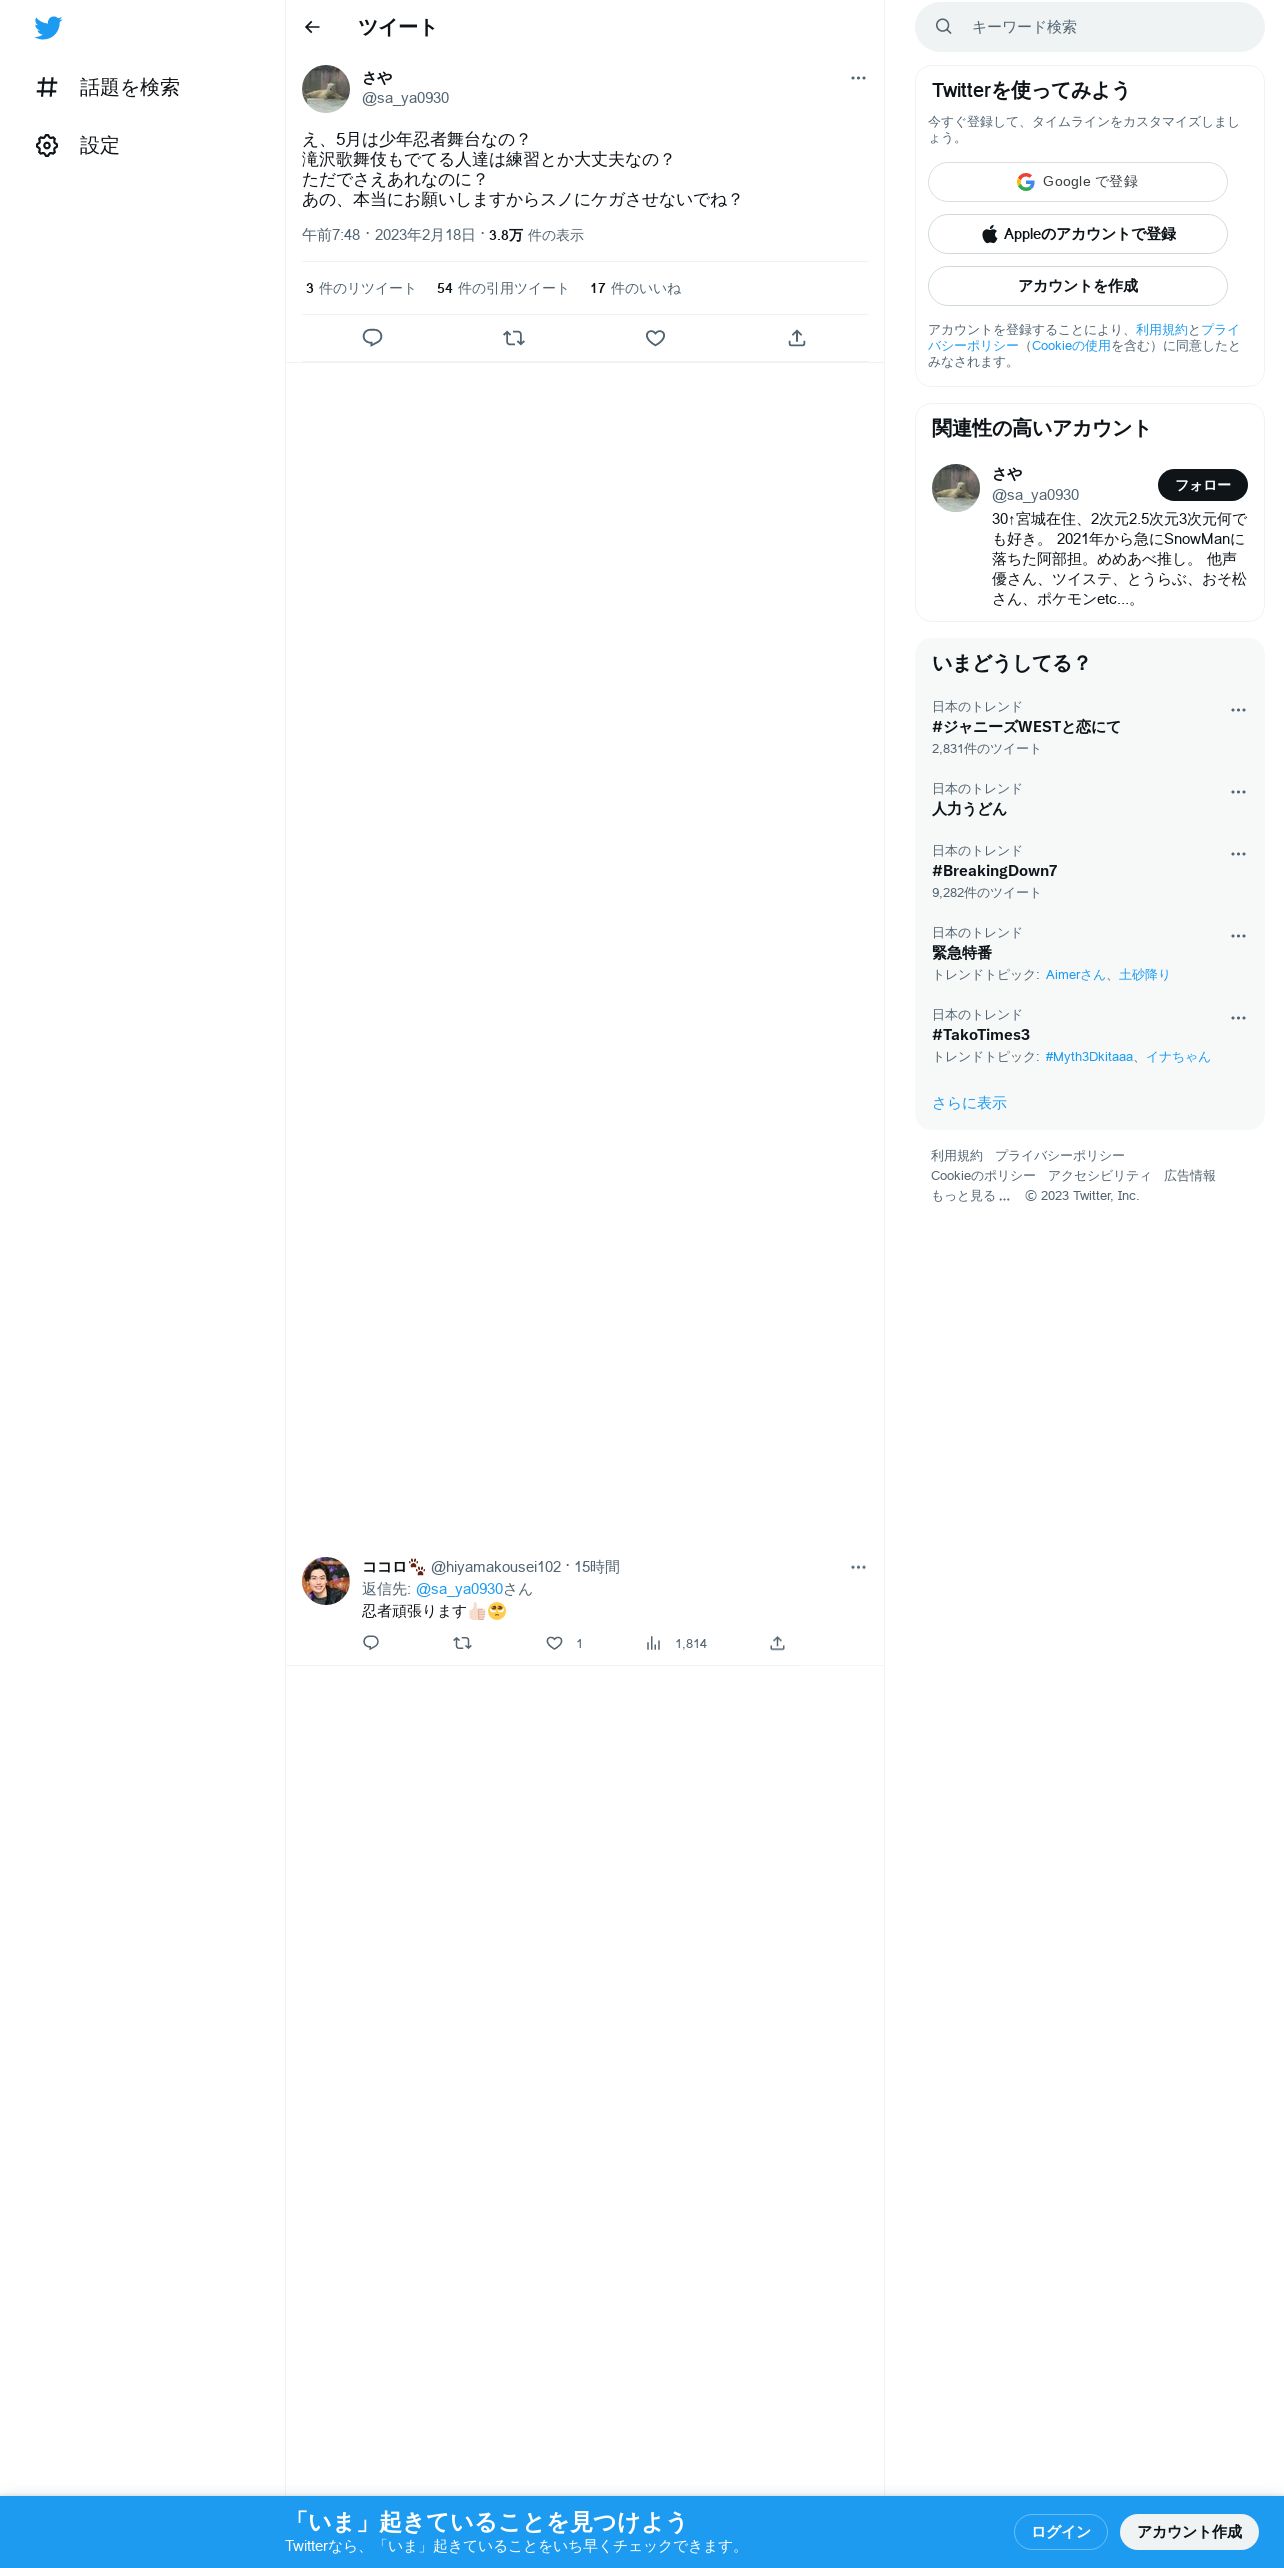Open 設定 in the sidebar
1284x2568 pixels.
coord(78,146)
